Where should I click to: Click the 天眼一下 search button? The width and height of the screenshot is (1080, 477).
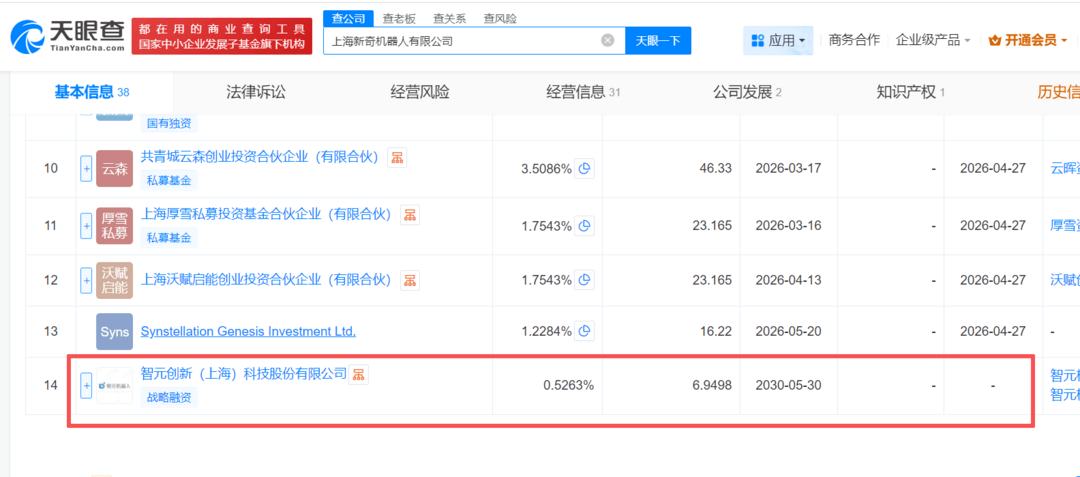658,41
